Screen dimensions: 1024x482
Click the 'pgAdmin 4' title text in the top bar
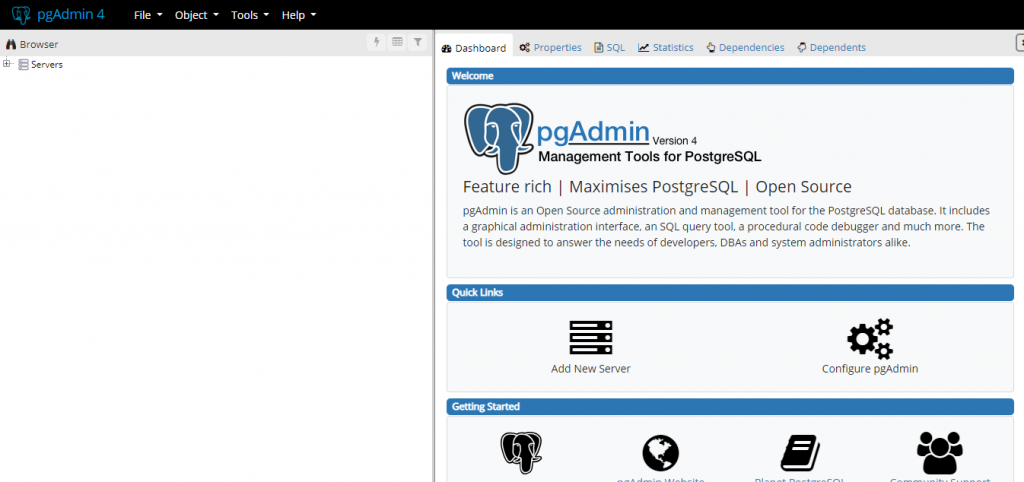point(71,14)
